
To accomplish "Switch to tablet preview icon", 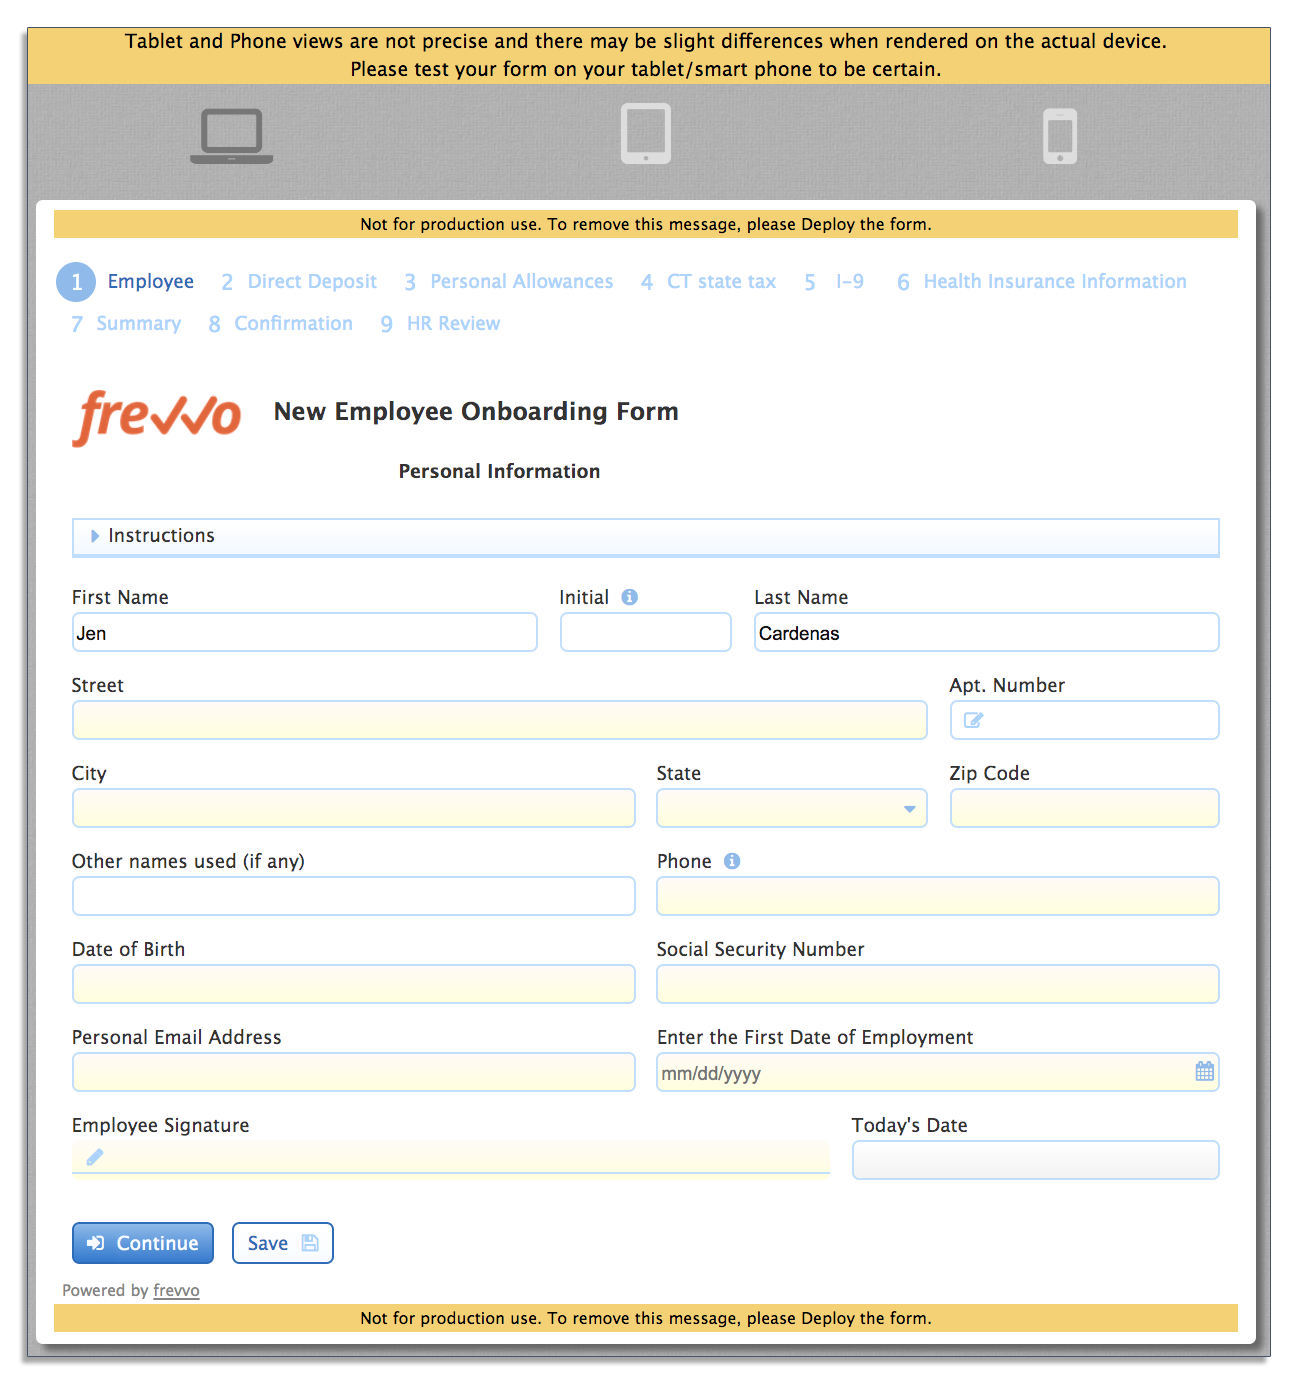I will (x=646, y=133).
